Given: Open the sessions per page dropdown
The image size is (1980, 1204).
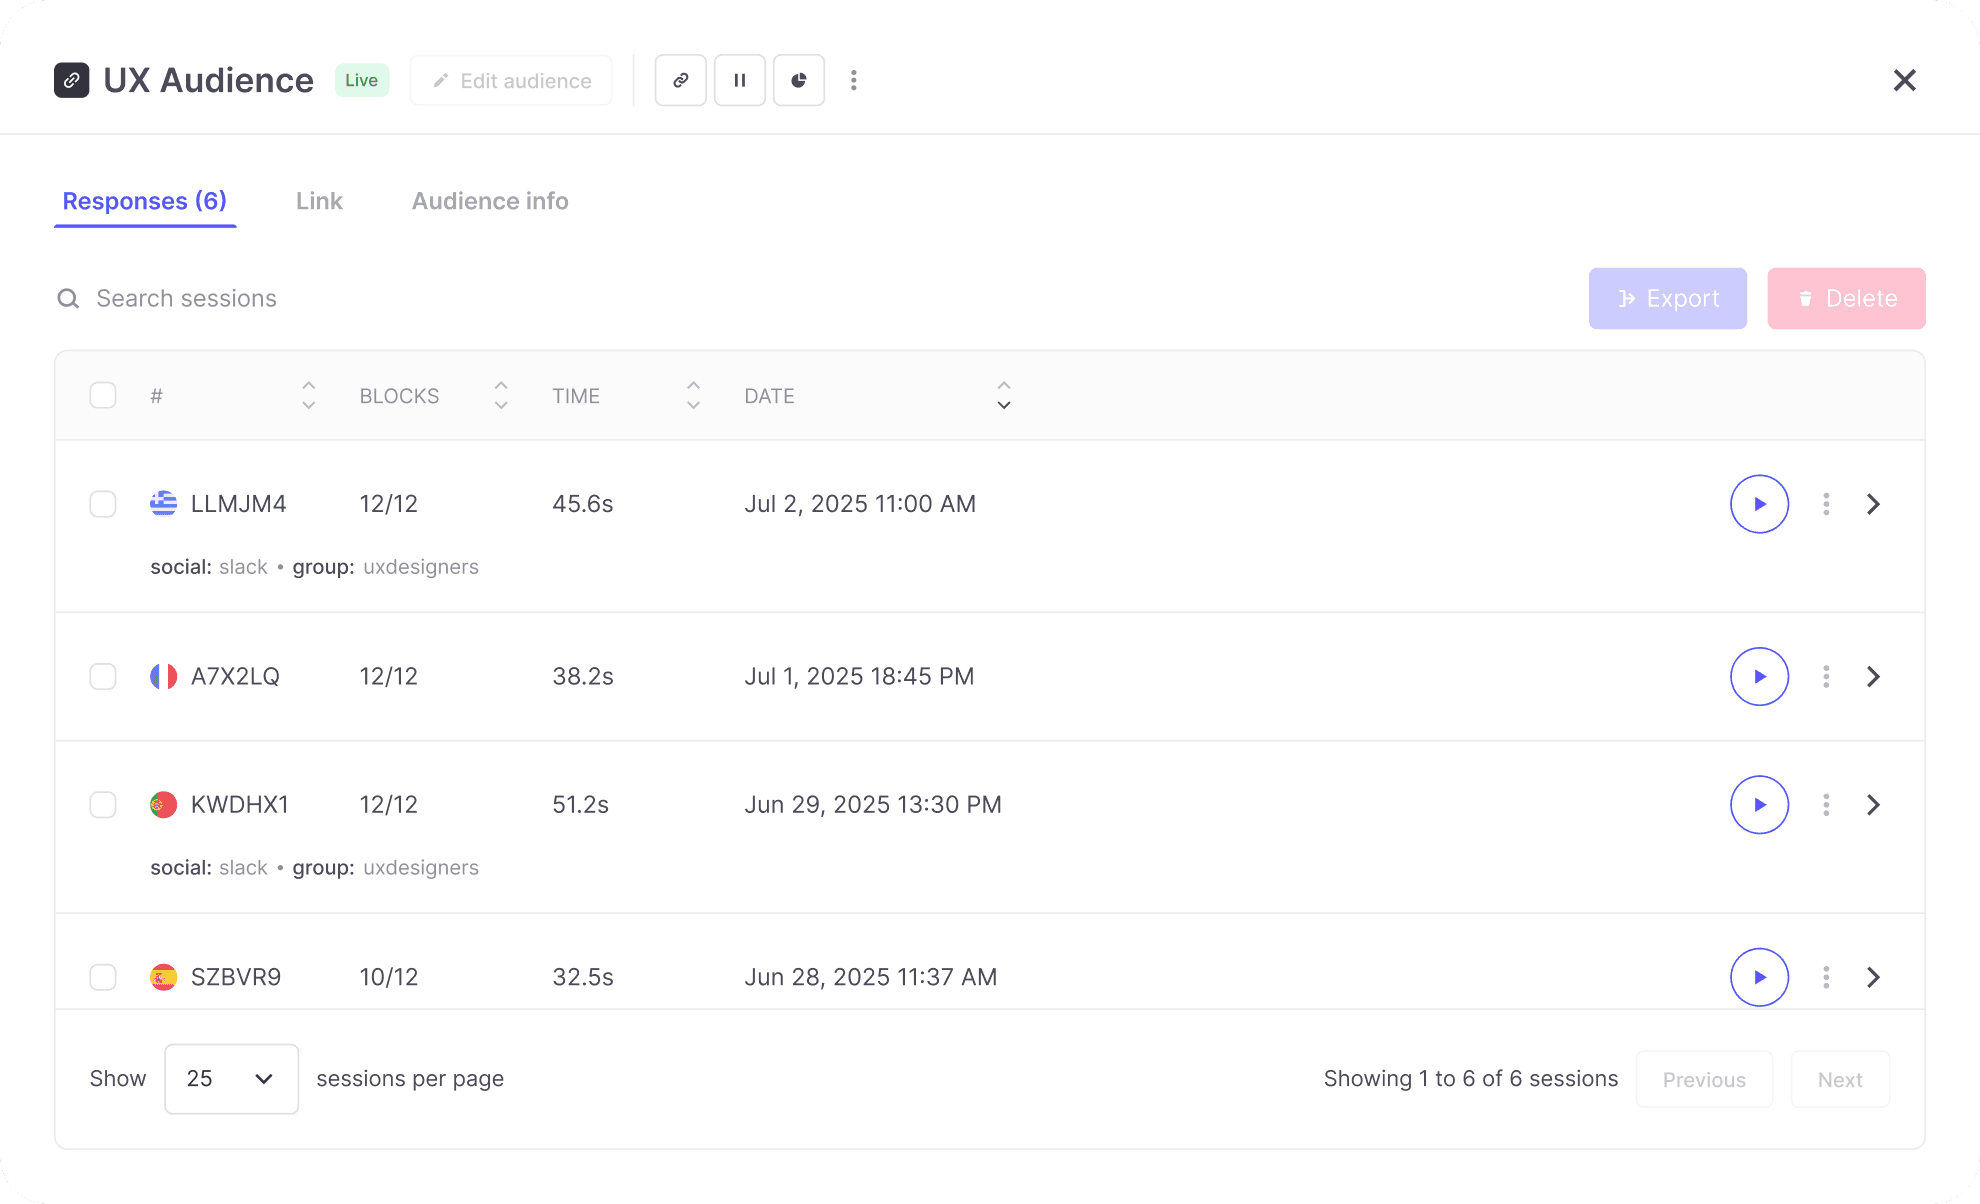Looking at the screenshot, I should 231,1079.
